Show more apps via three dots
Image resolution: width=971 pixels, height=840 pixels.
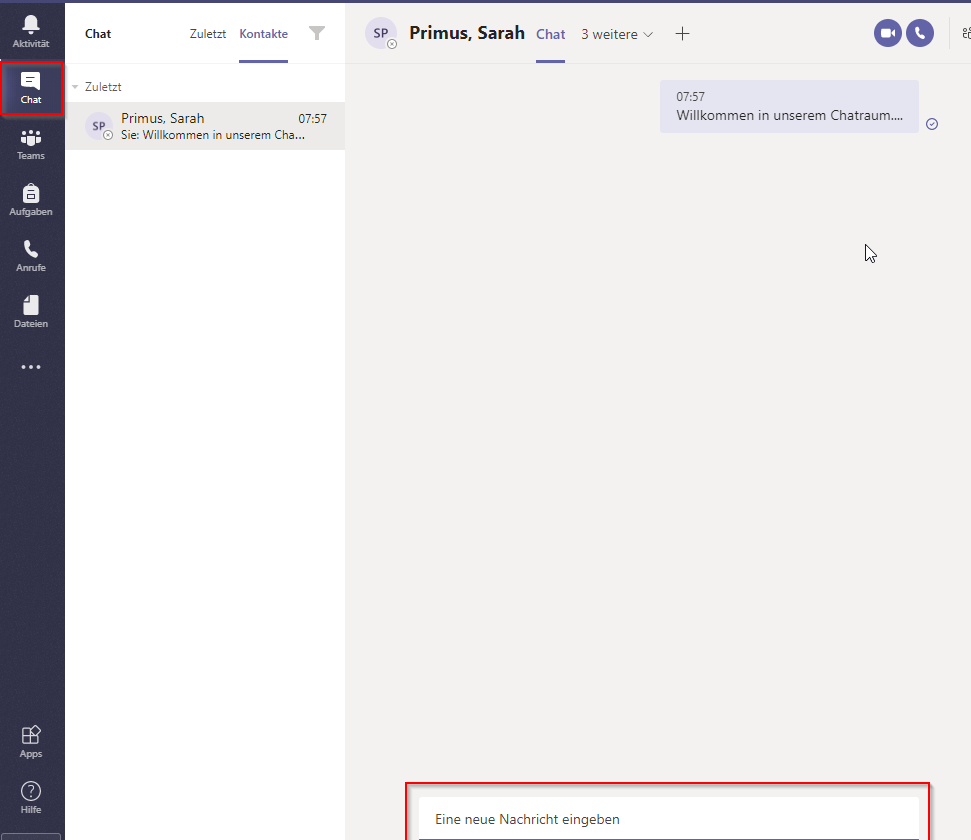(x=31, y=367)
